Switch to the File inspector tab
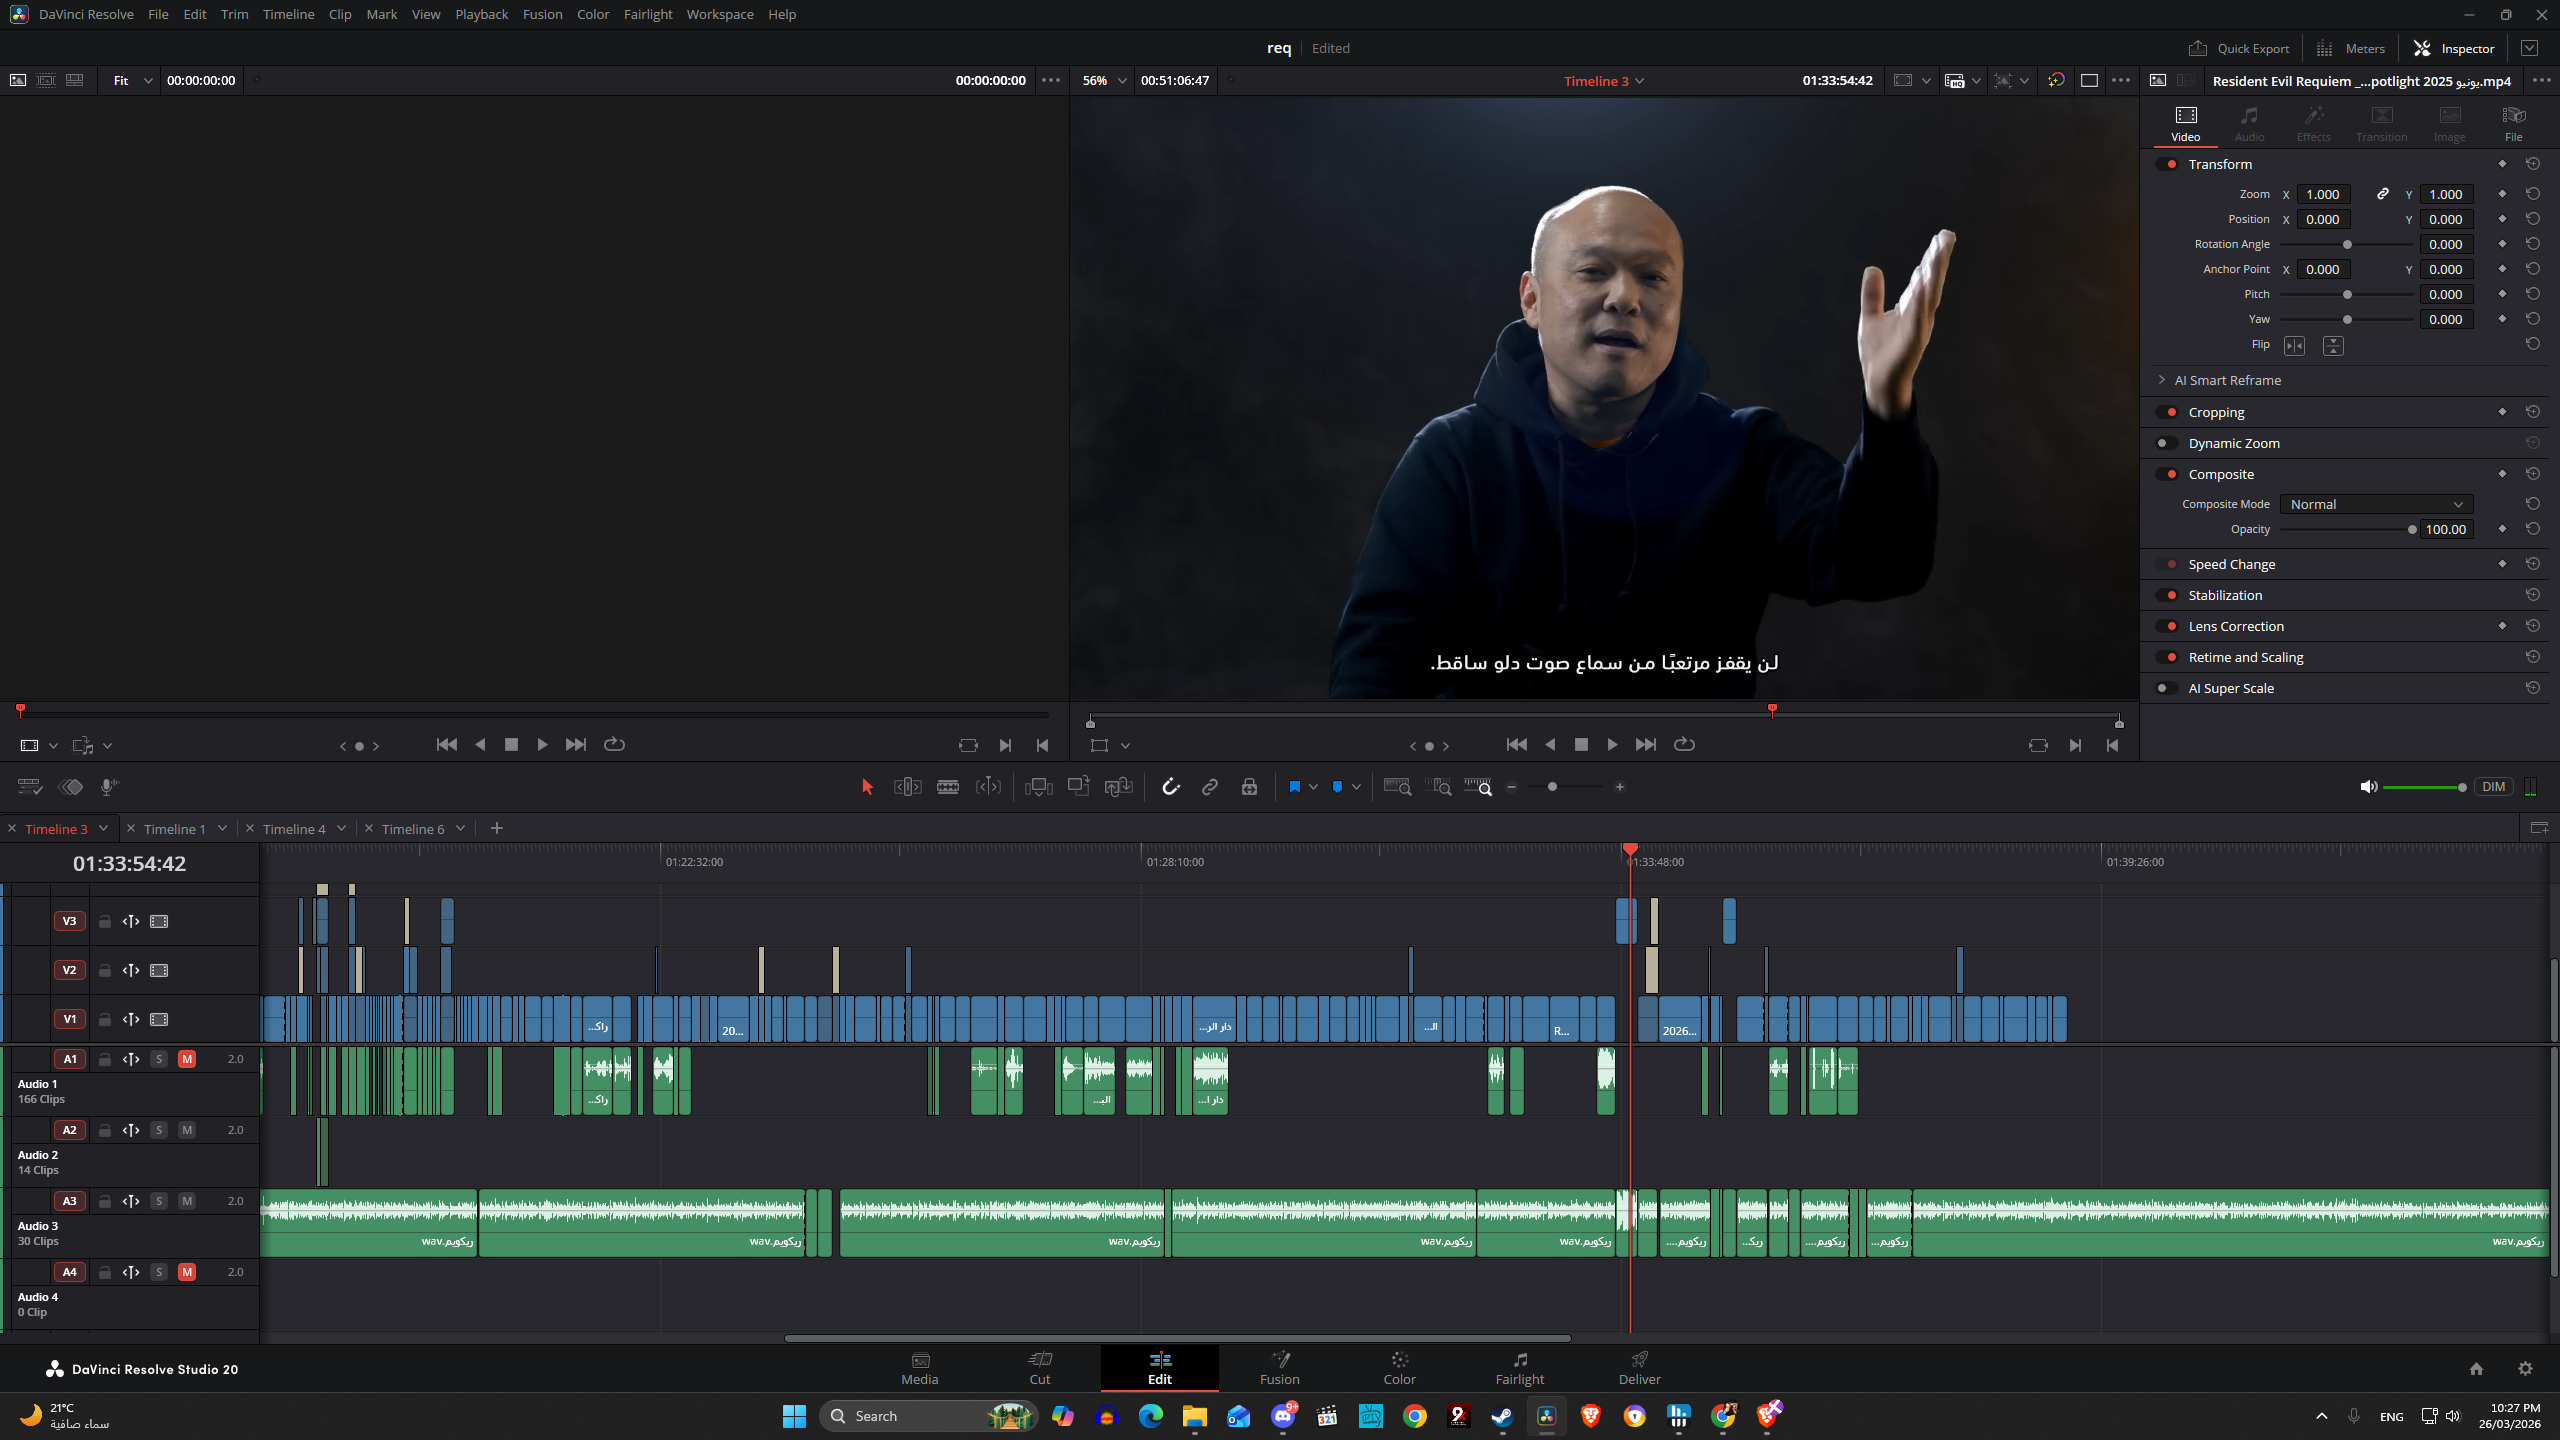This screenshot has height=1440, width=2560. [x=2513, y=123]
